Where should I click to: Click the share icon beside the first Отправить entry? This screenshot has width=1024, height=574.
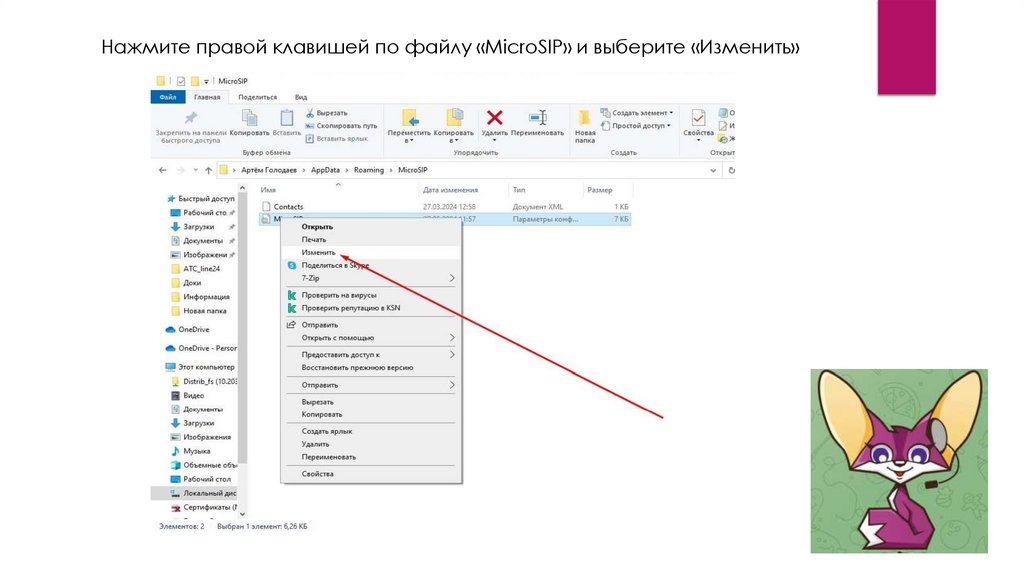(x=291, y=325)
